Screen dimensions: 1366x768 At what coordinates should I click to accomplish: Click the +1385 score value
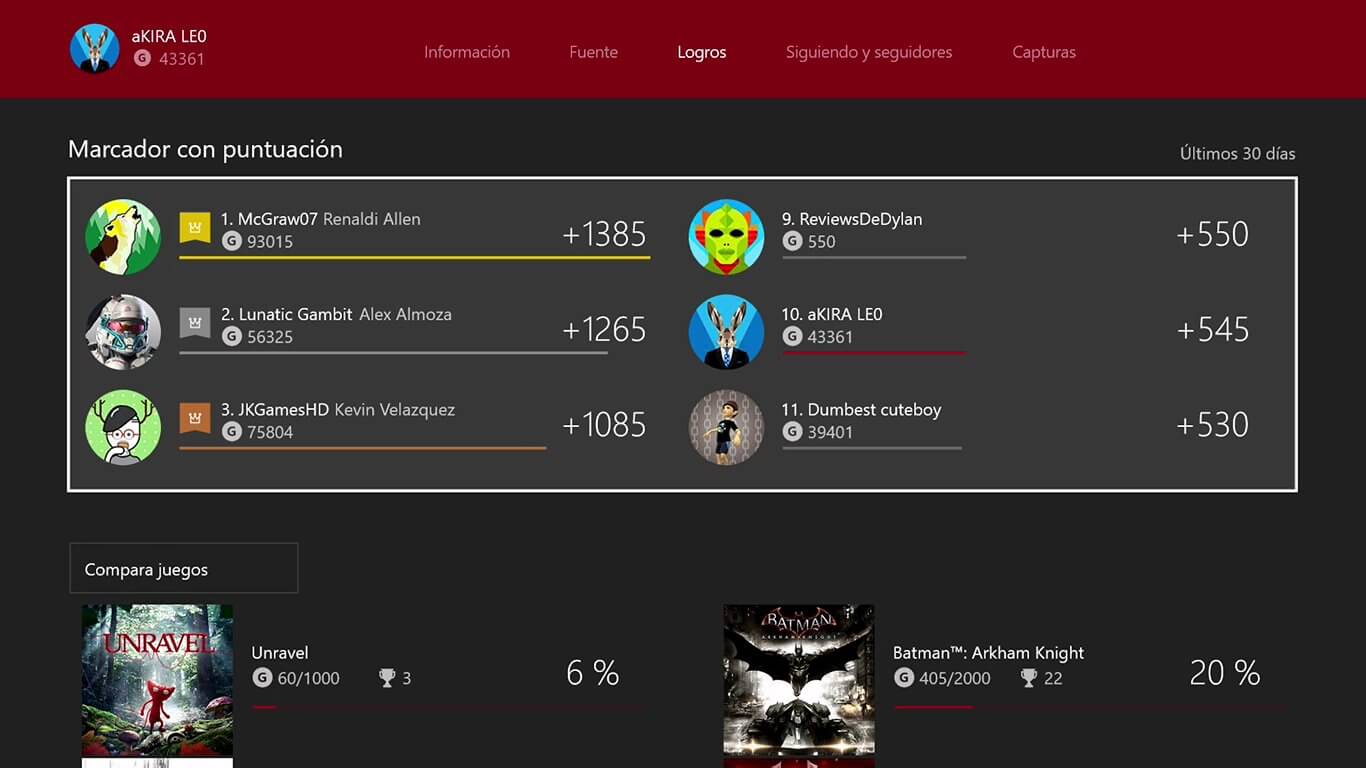[604, 234]
